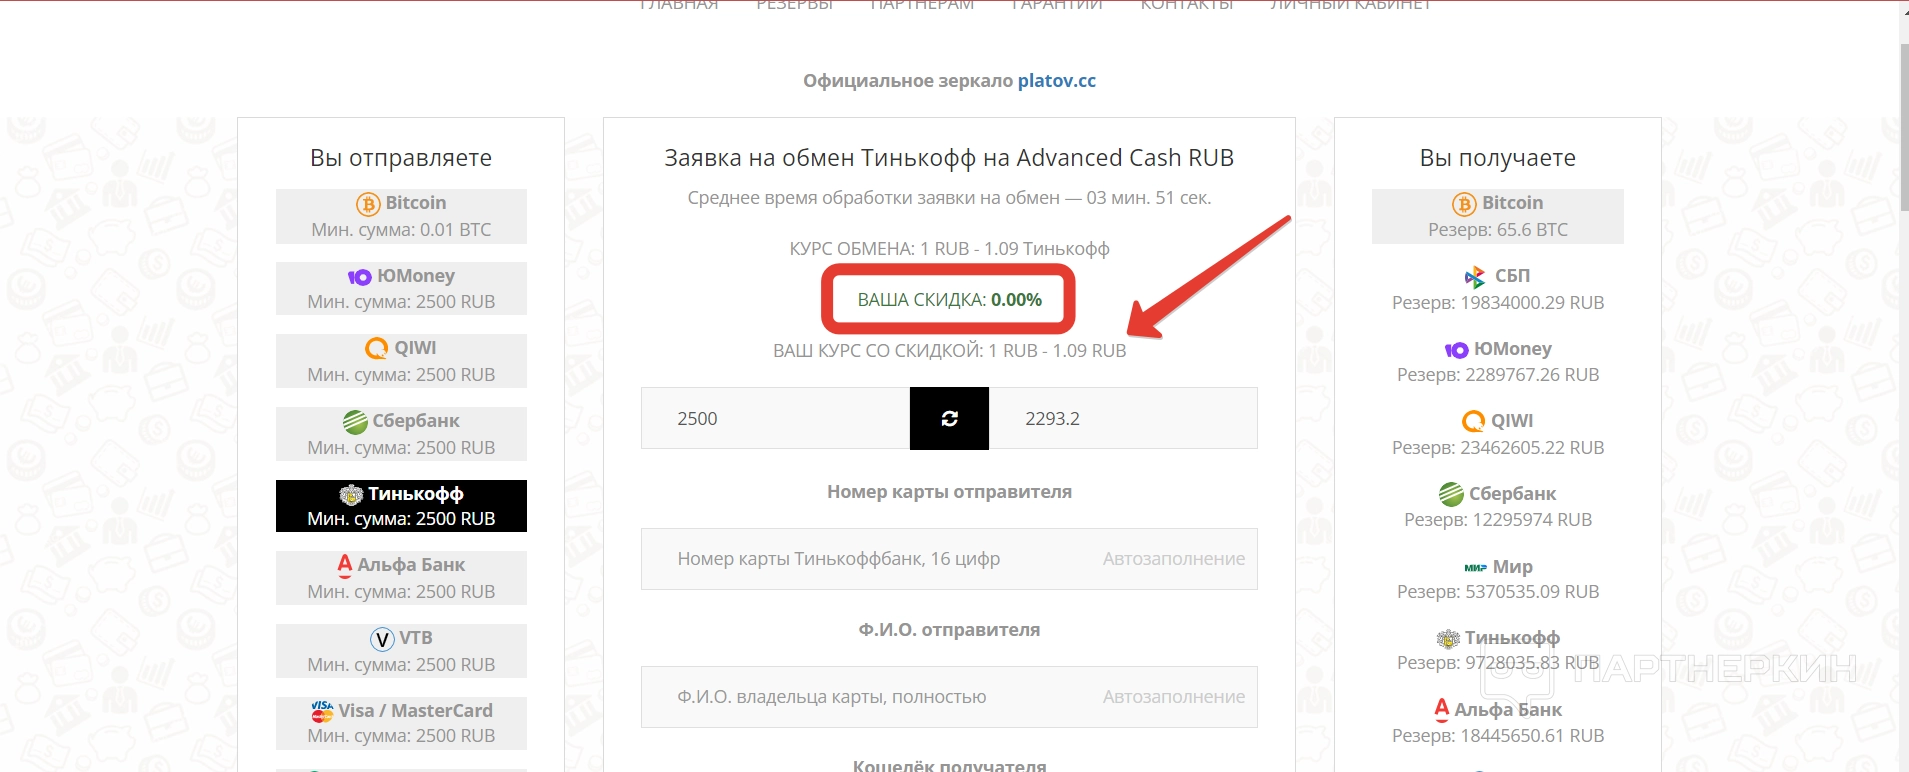Click the swap currencies refresh icon
The width and height of the screenshot is (1909, 772).
click(x=949, y=419)
